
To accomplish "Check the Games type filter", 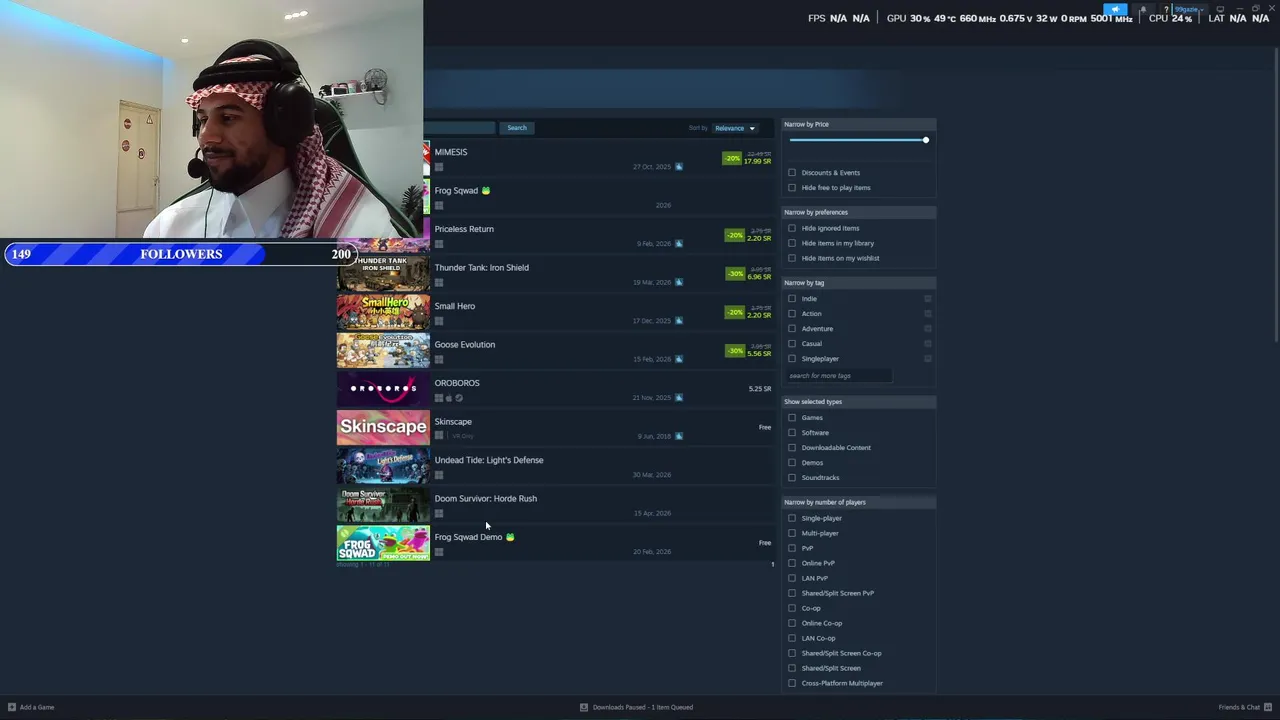I will pos(792,418).
